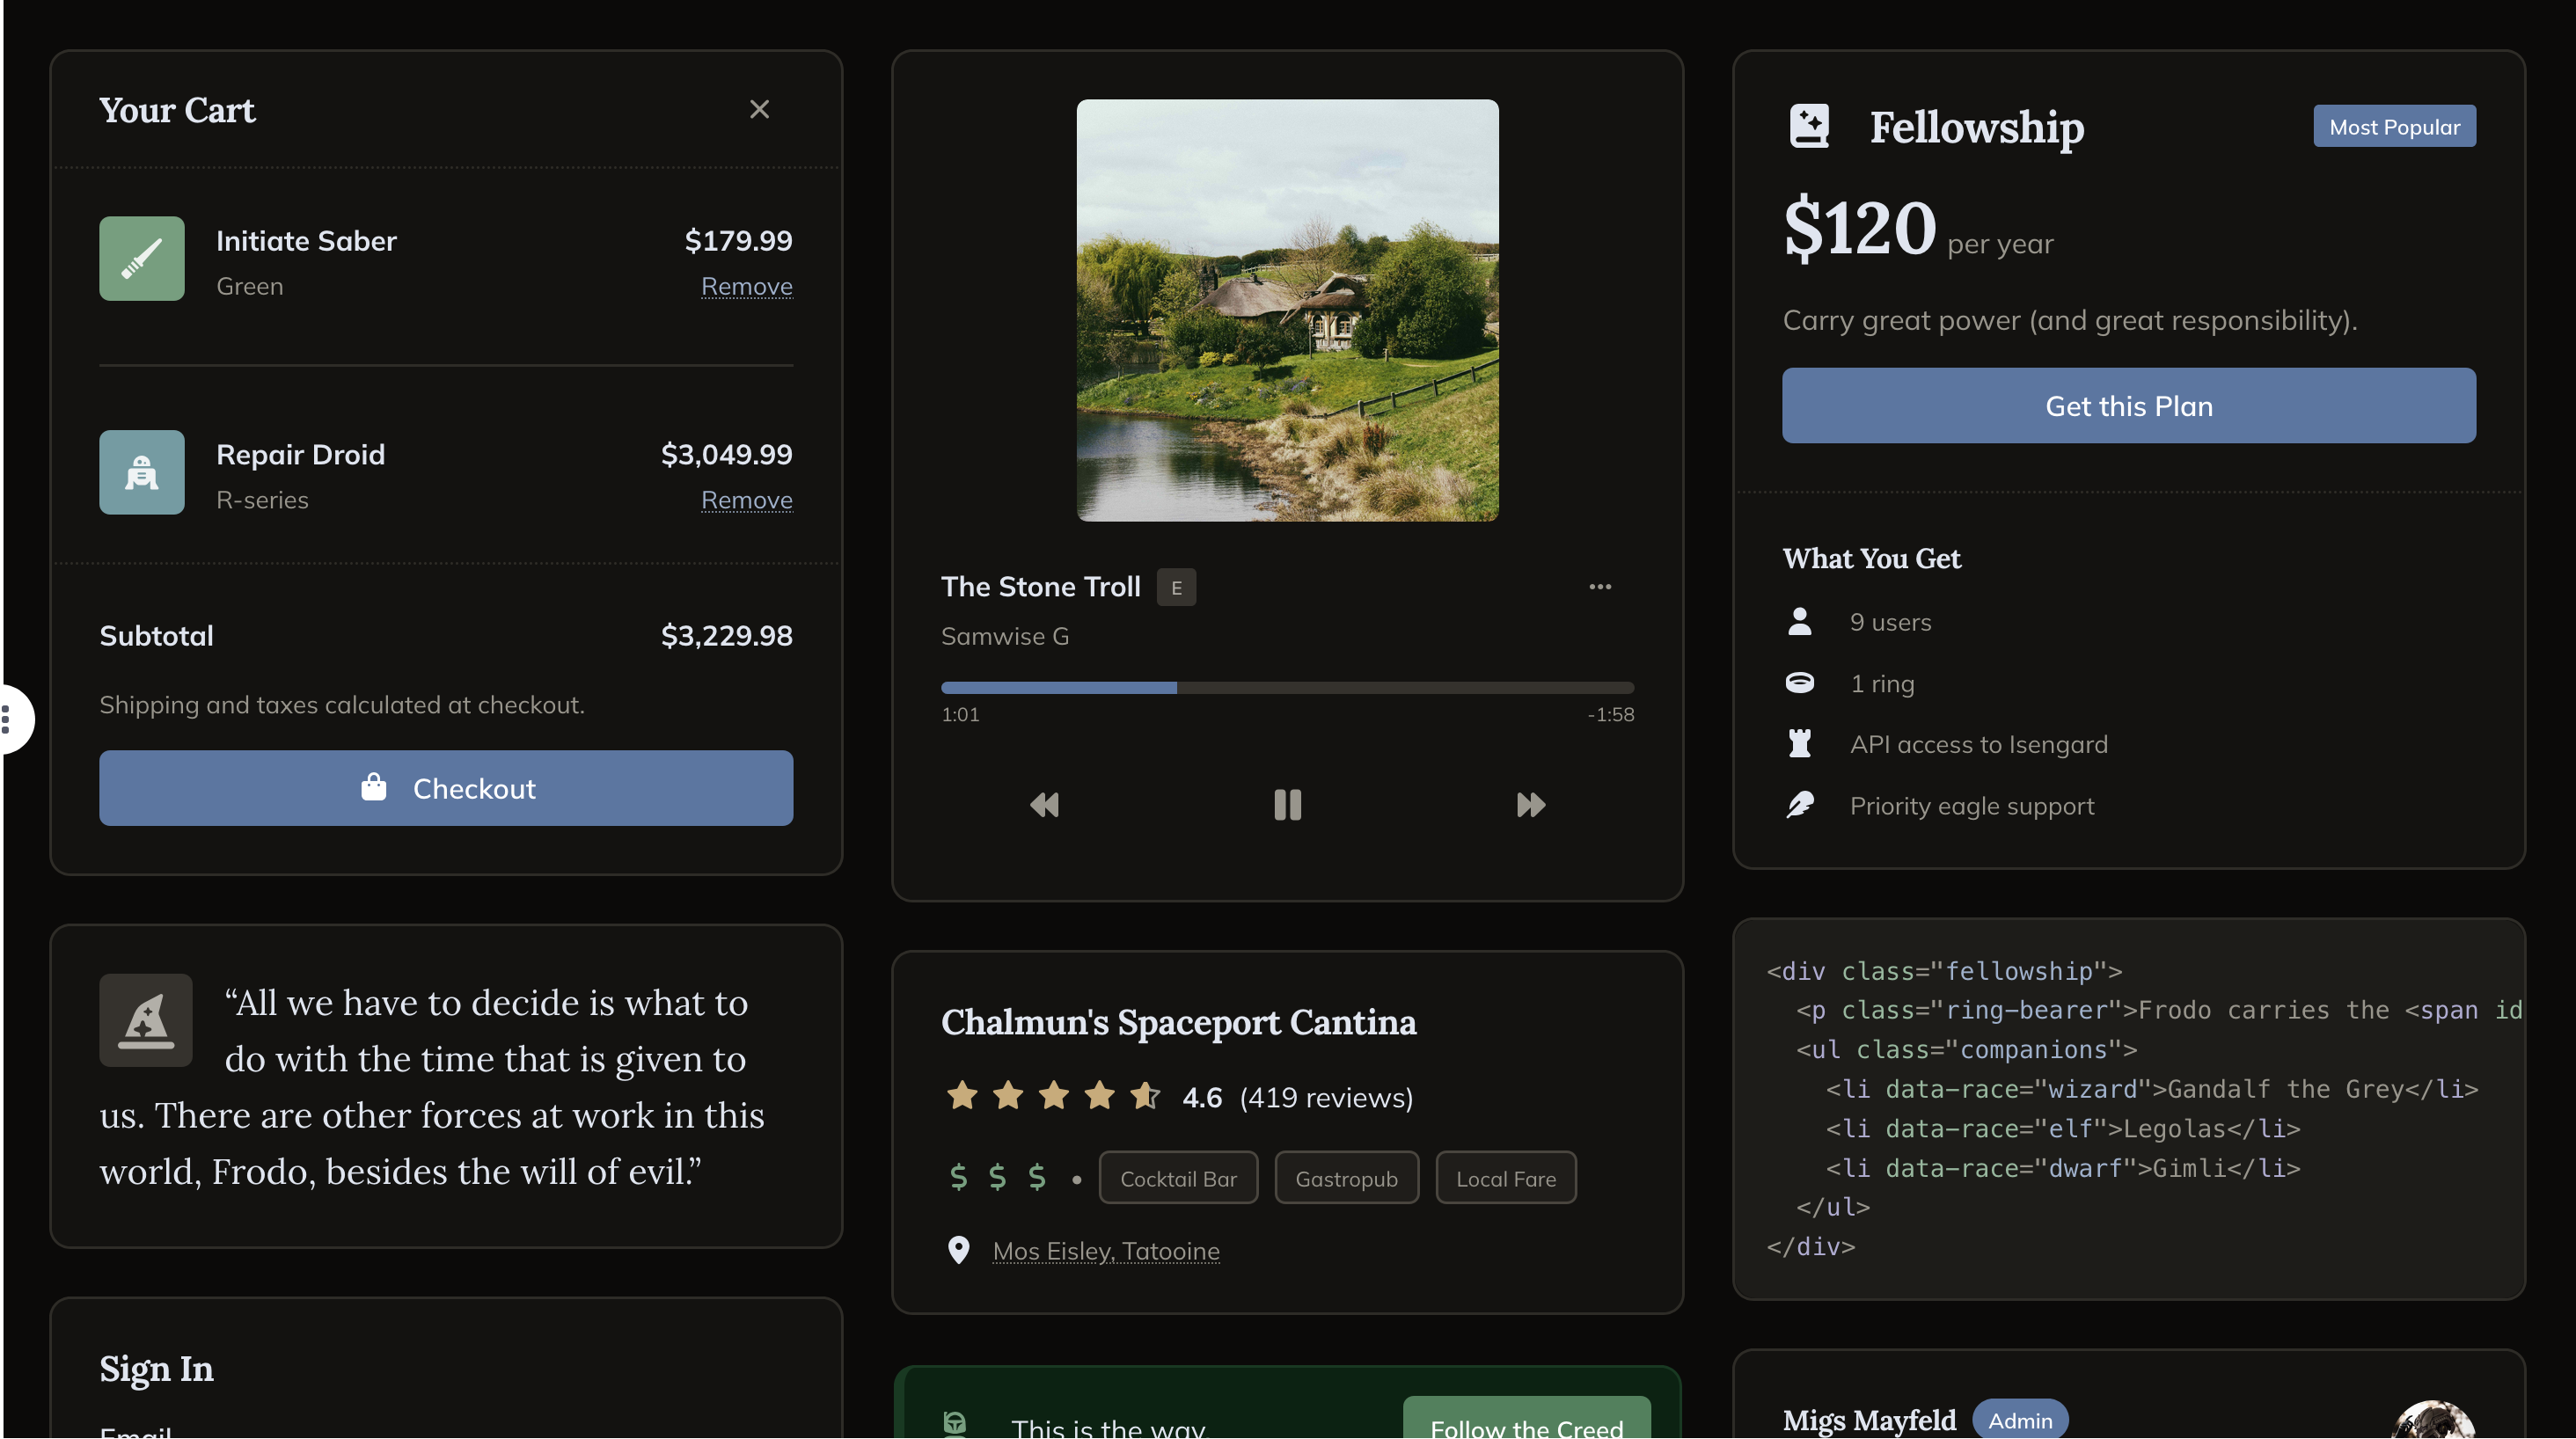Click The Stone Troll track title
The width and height of the screenshot is (2576, 1439).
pyautogui.click(x=1040, y=587)
